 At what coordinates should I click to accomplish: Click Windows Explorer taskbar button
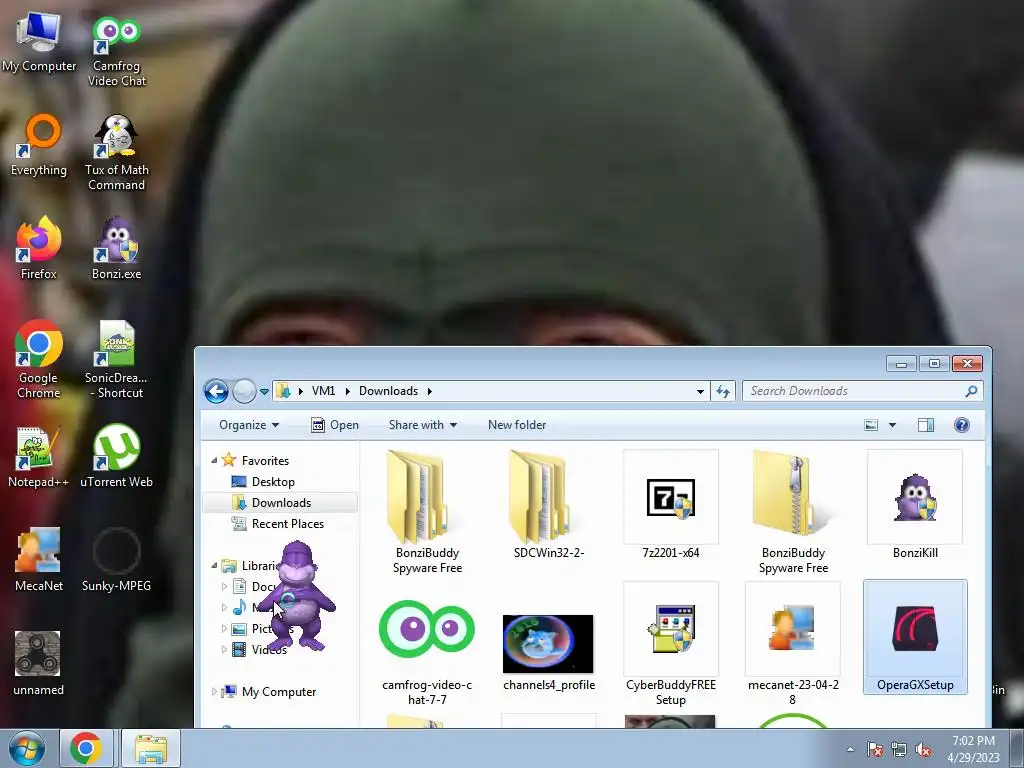150,748
